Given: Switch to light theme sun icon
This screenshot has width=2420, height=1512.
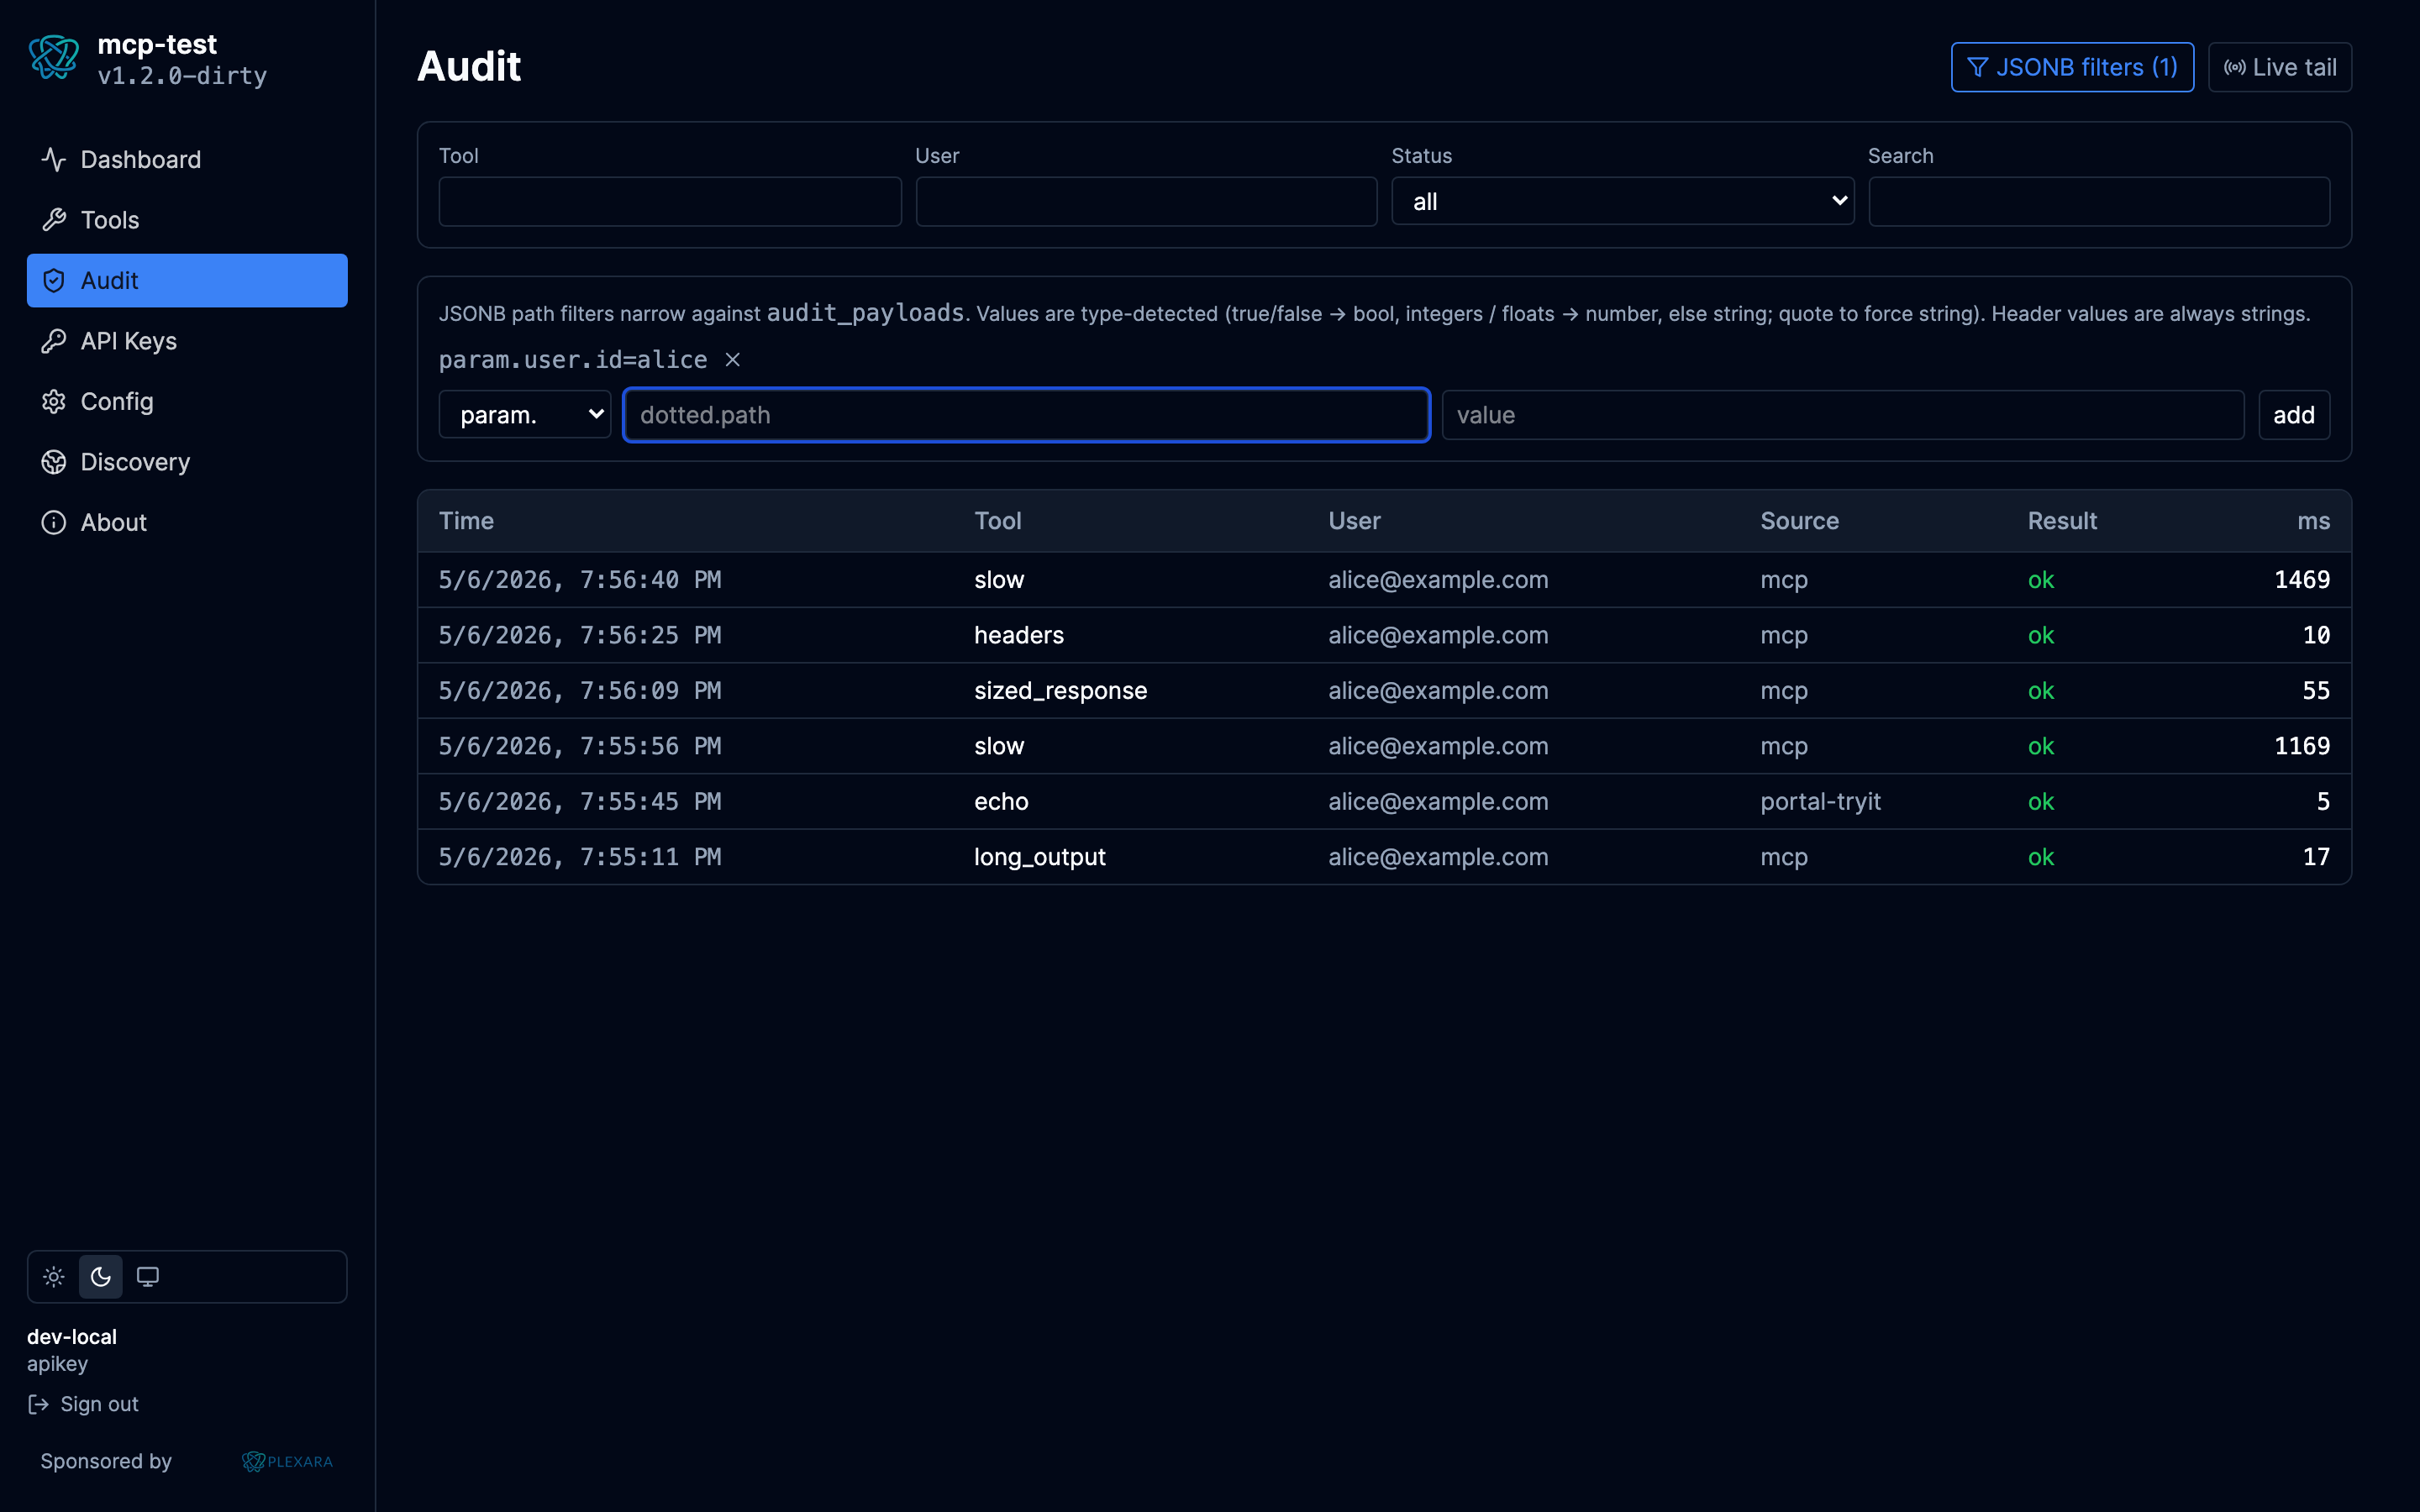Looking at the screenshot, I should coord(54,1277).
